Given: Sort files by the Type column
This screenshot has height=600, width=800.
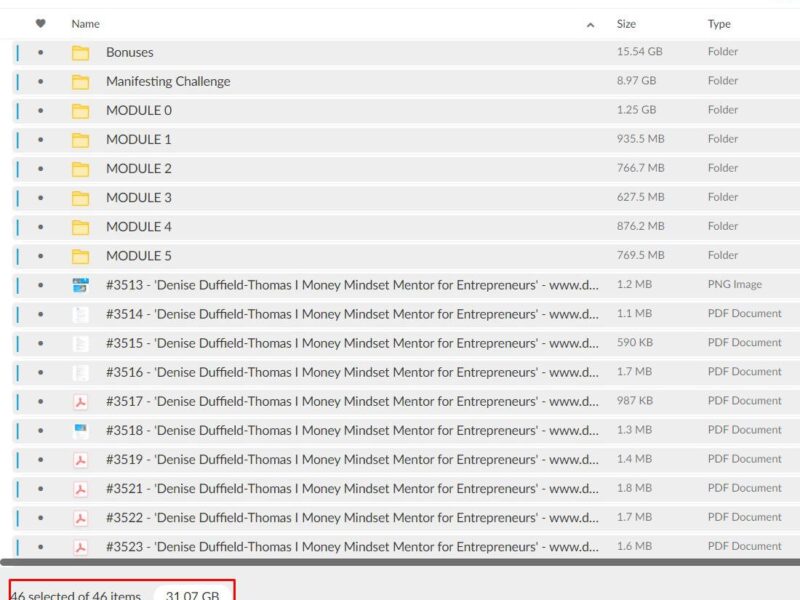Looking at the screenshot, I should pos(719,24).
